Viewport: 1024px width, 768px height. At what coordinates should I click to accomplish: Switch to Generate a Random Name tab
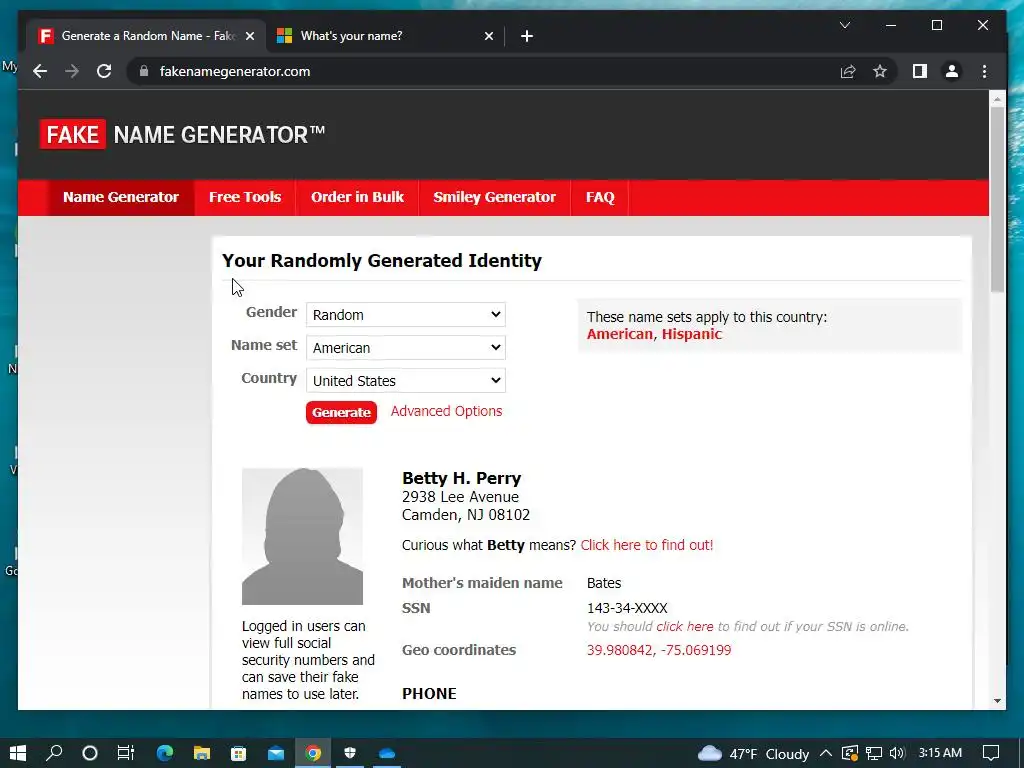click(x=145, y=36)
